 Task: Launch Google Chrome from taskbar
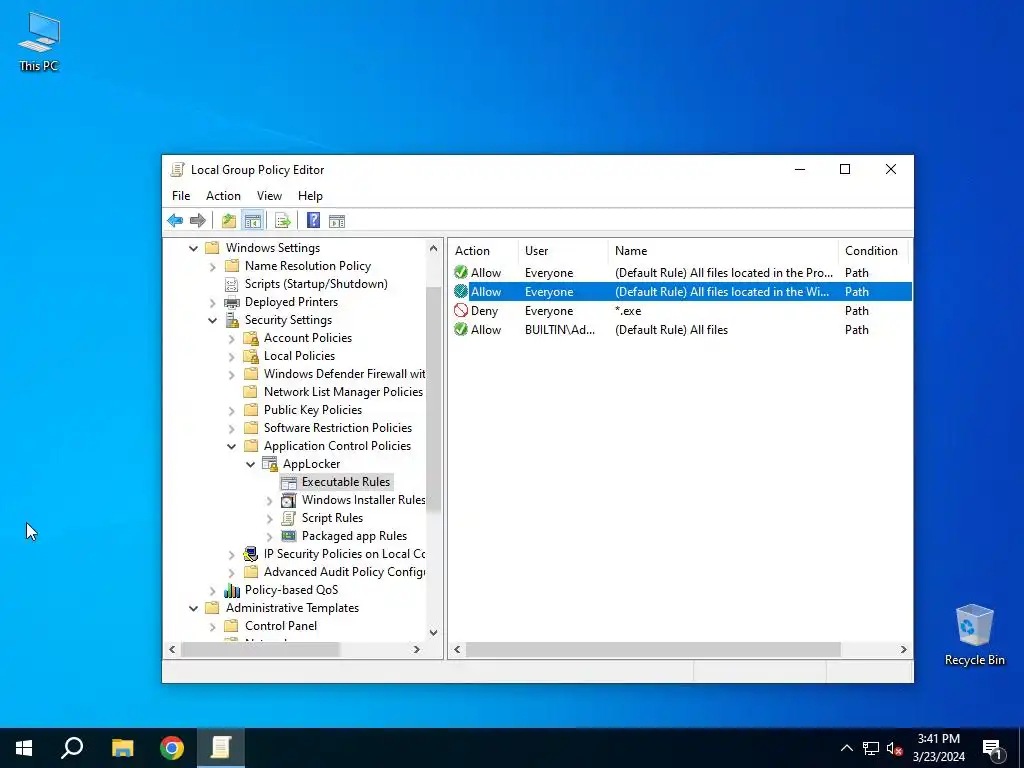pos(172,748)
